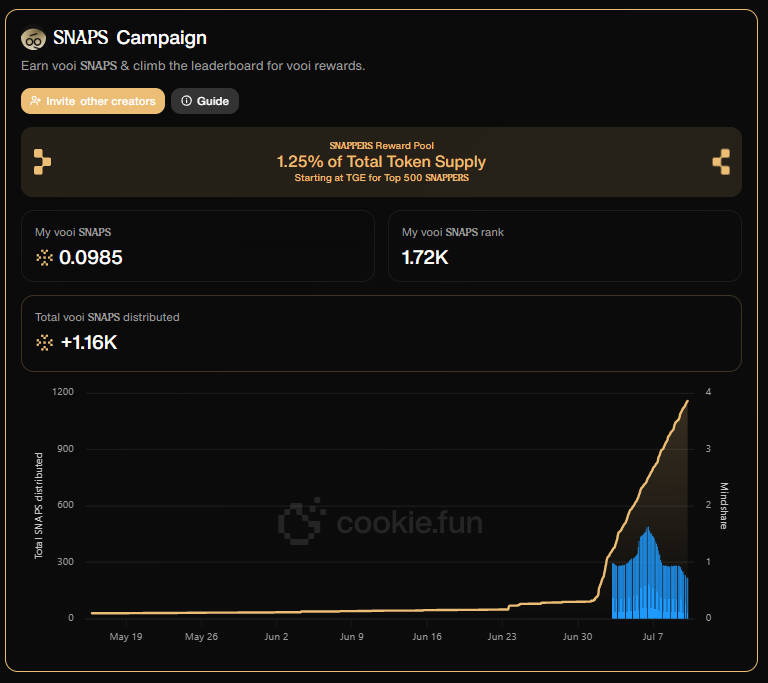
Task: Click the +1.16K distributed value
Action: pyautogui.click(x=89, y=342)
